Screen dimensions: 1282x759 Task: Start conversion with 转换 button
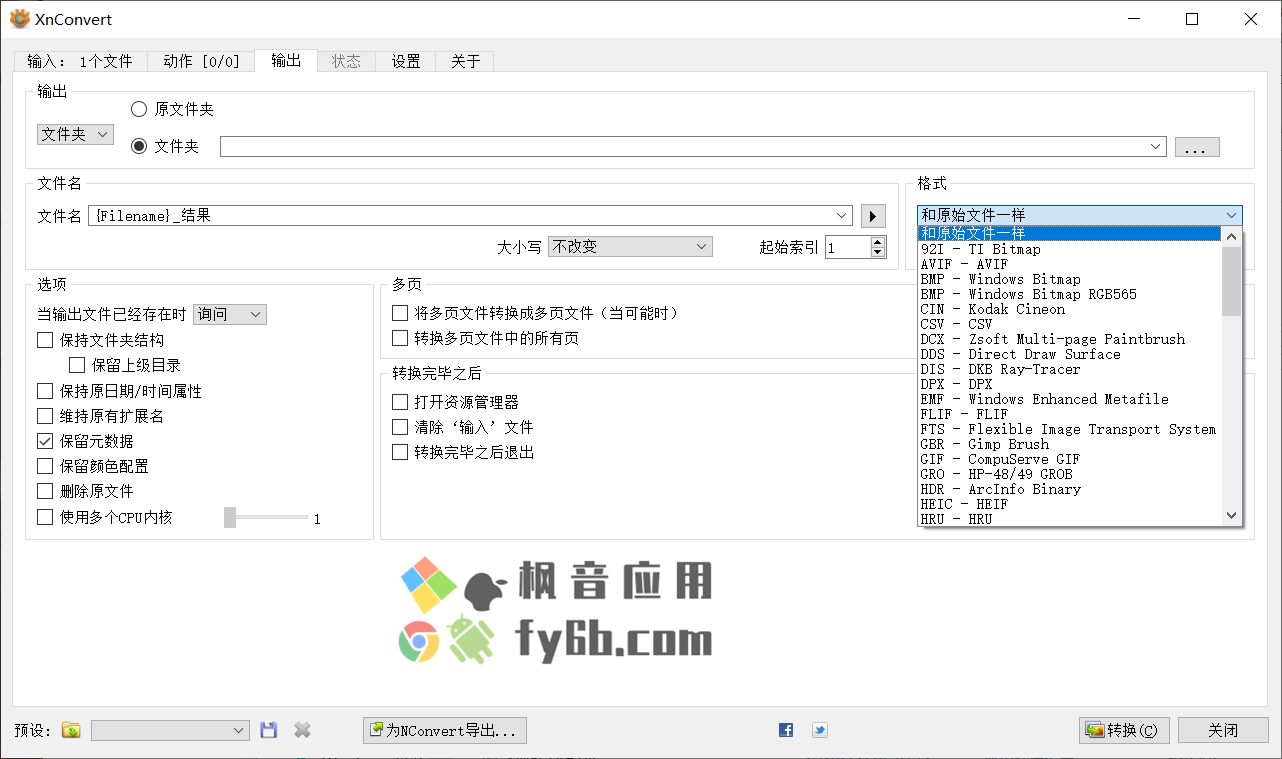click(1124, 730)
